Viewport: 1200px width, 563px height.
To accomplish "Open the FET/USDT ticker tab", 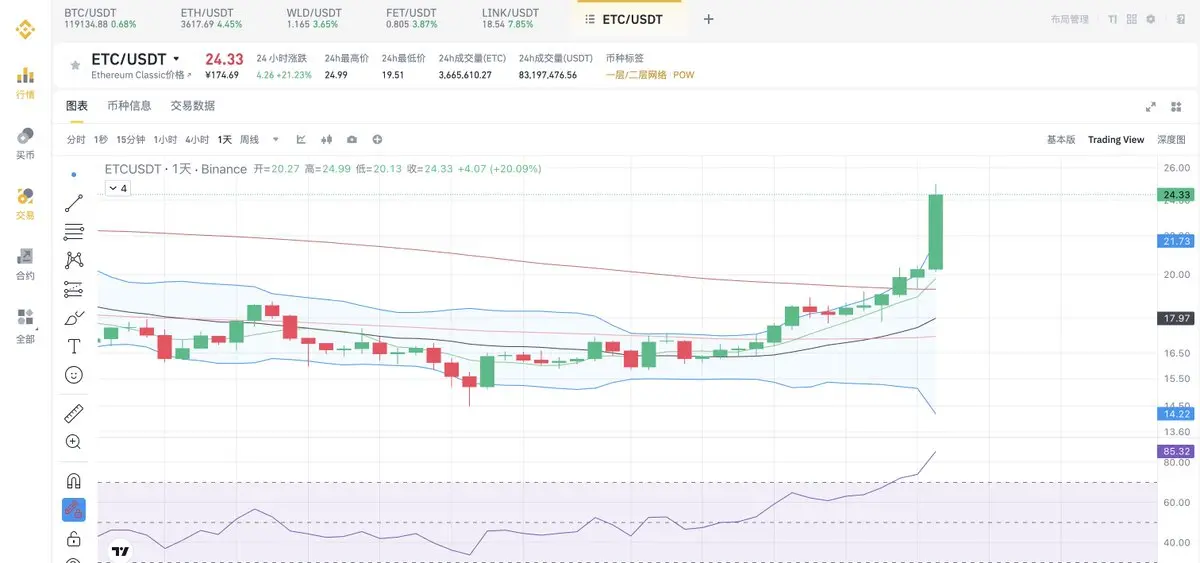I will click(x=412, y=17).
